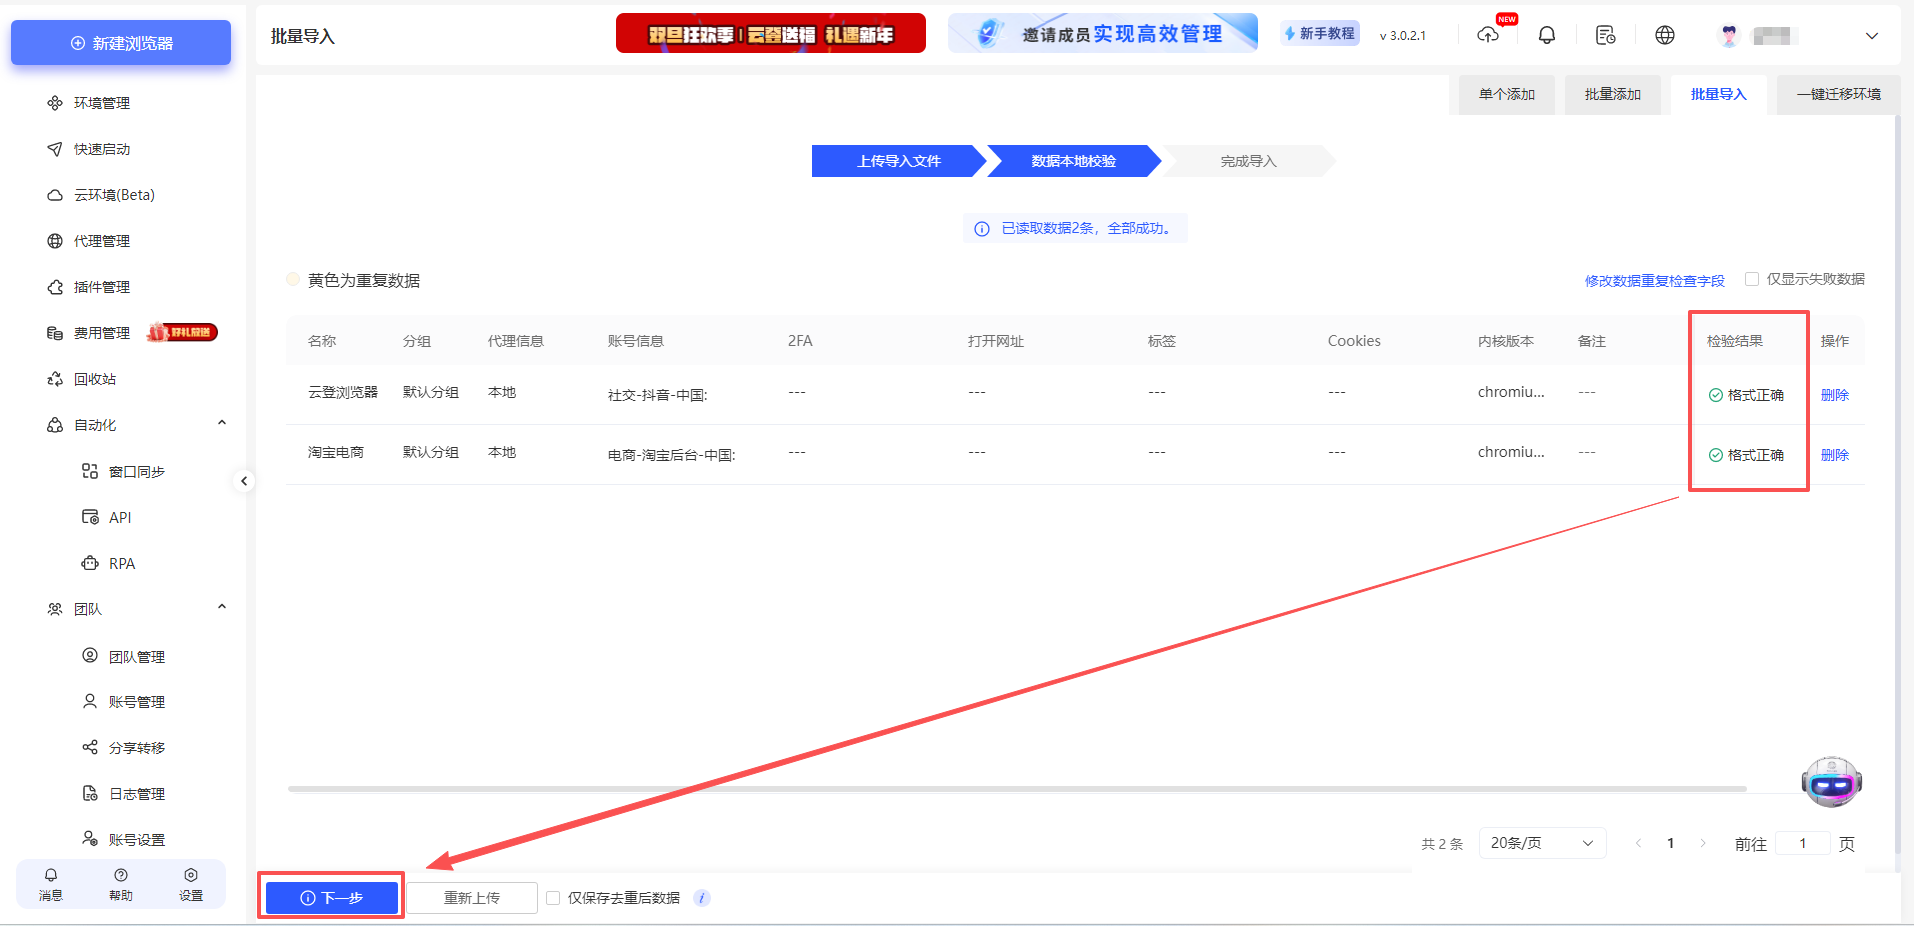The image size is (1914, 926).
Task: 打开顶部的云上传图标
Action: 1488,35
